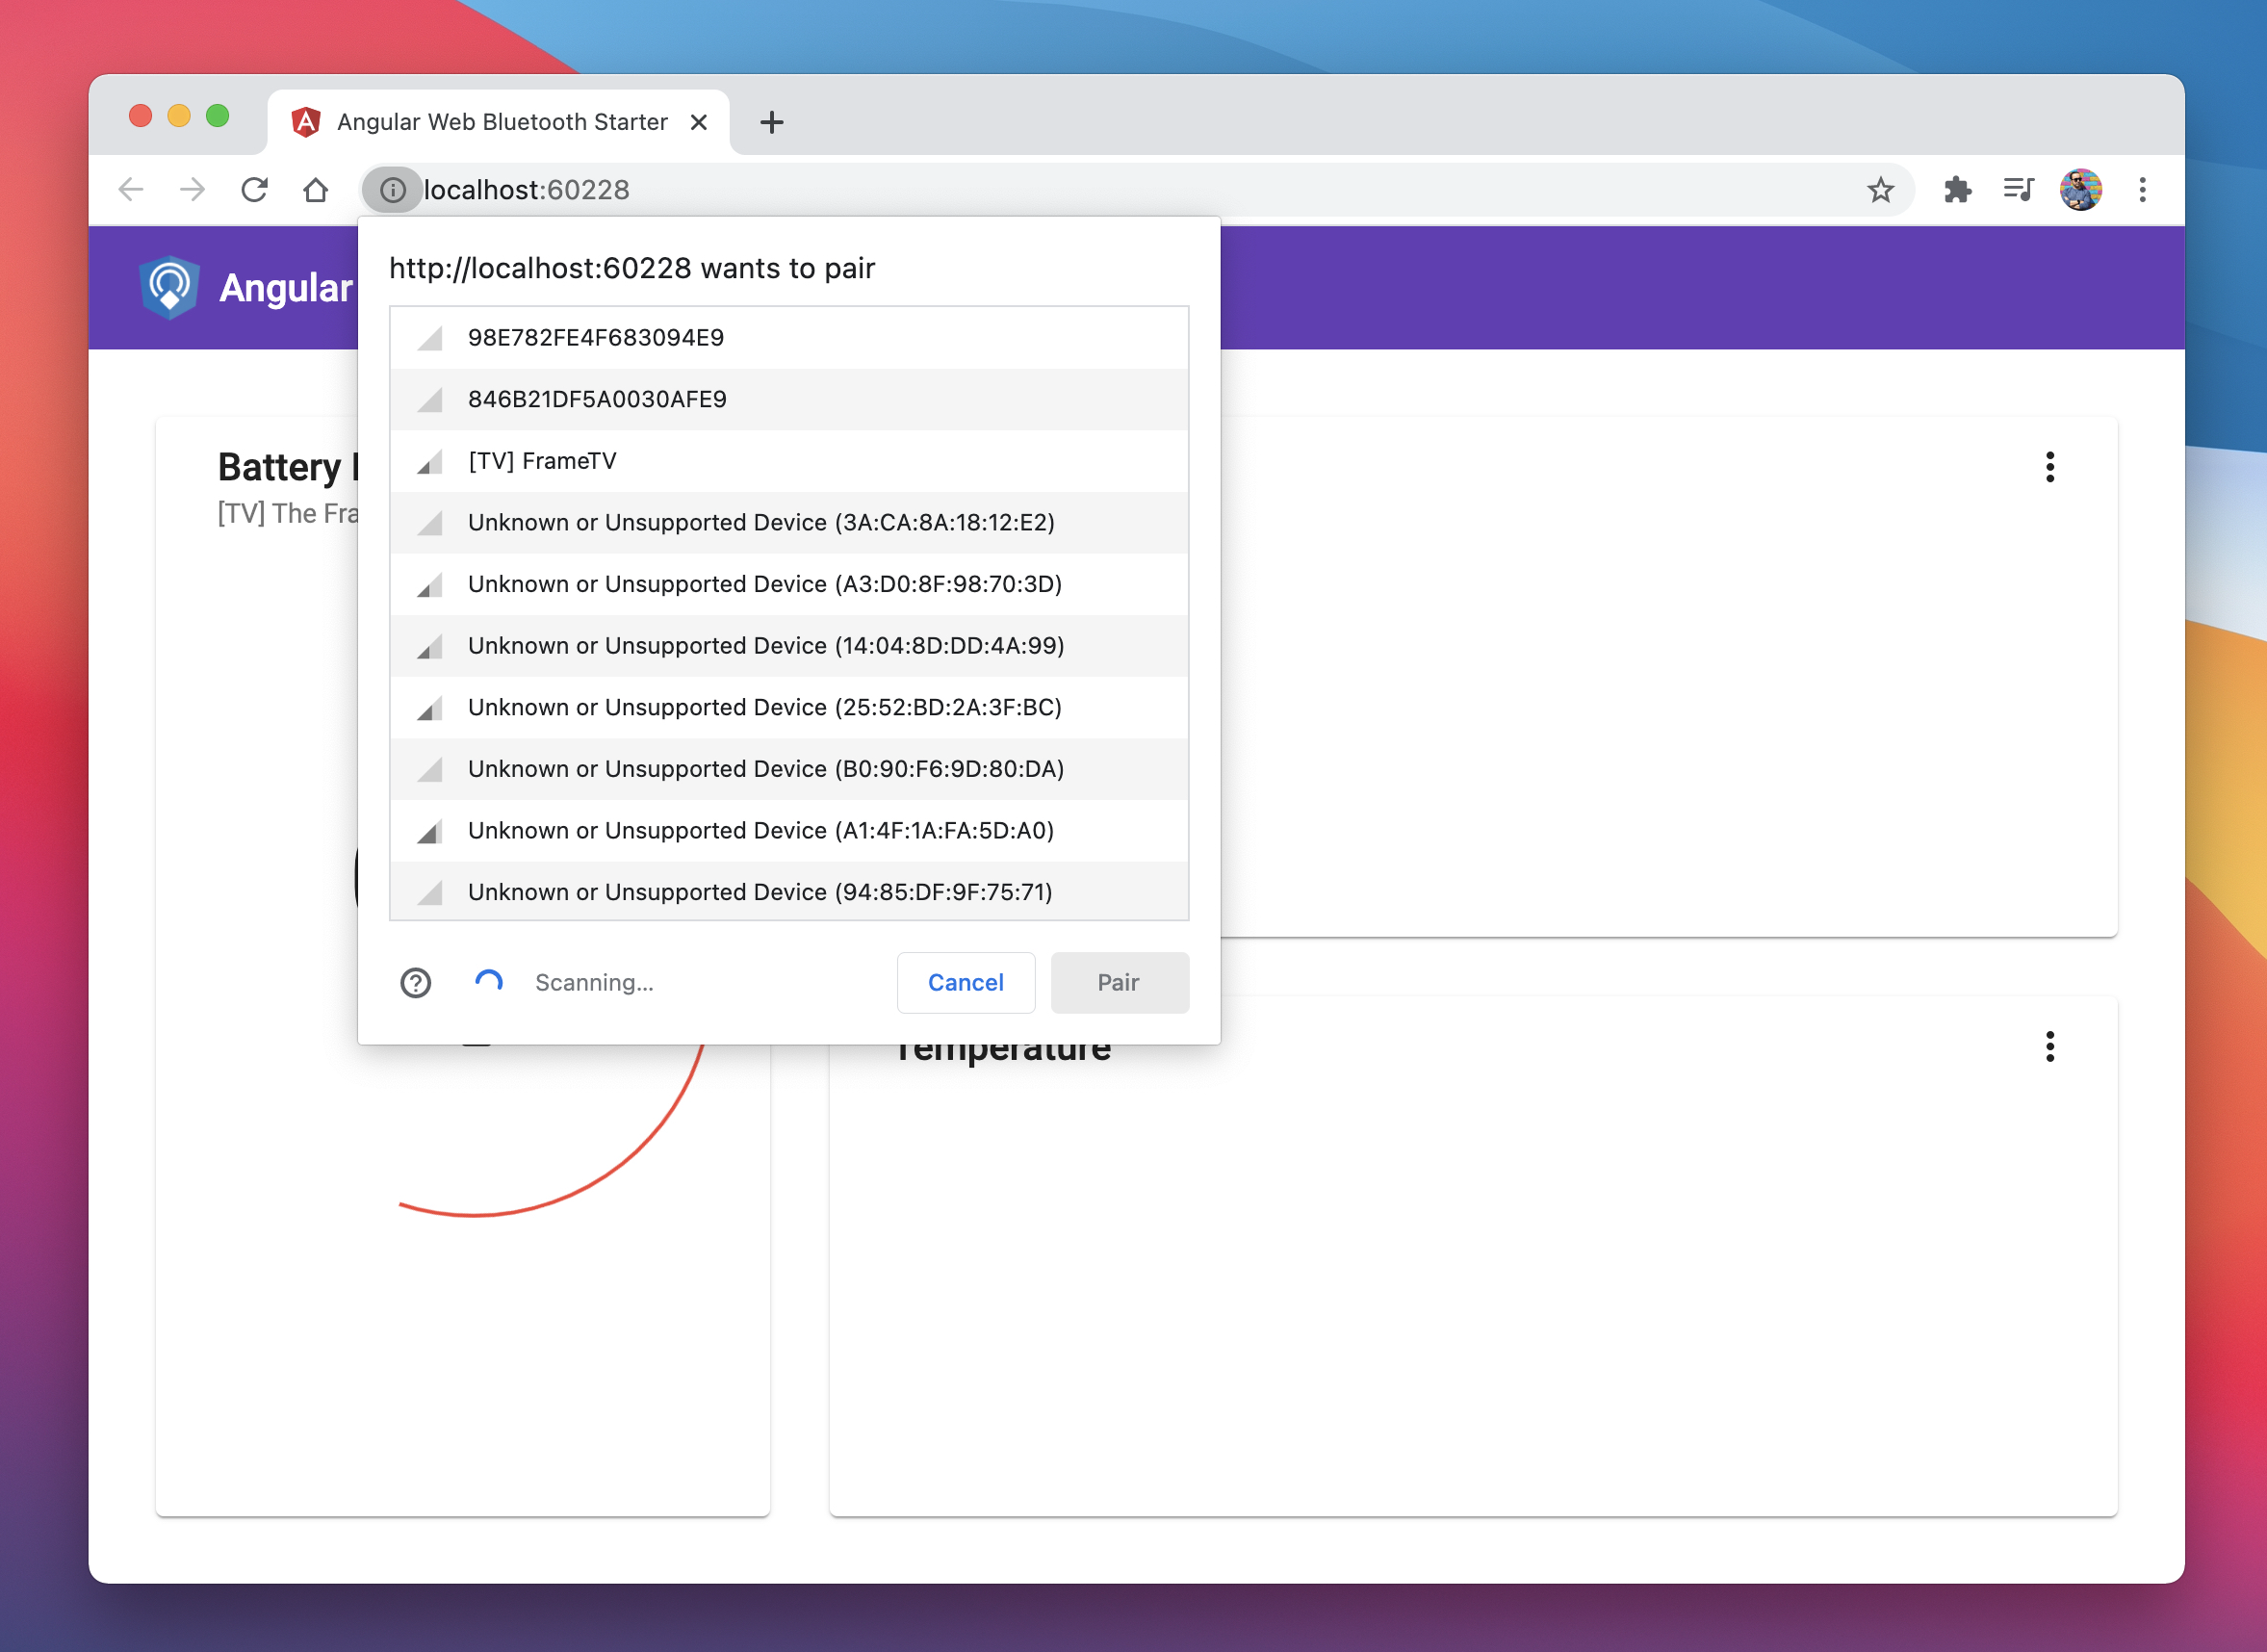Select device 98E782FE4F683094E9
This screenshot has height=1652, width=2267.
(788, 338)
